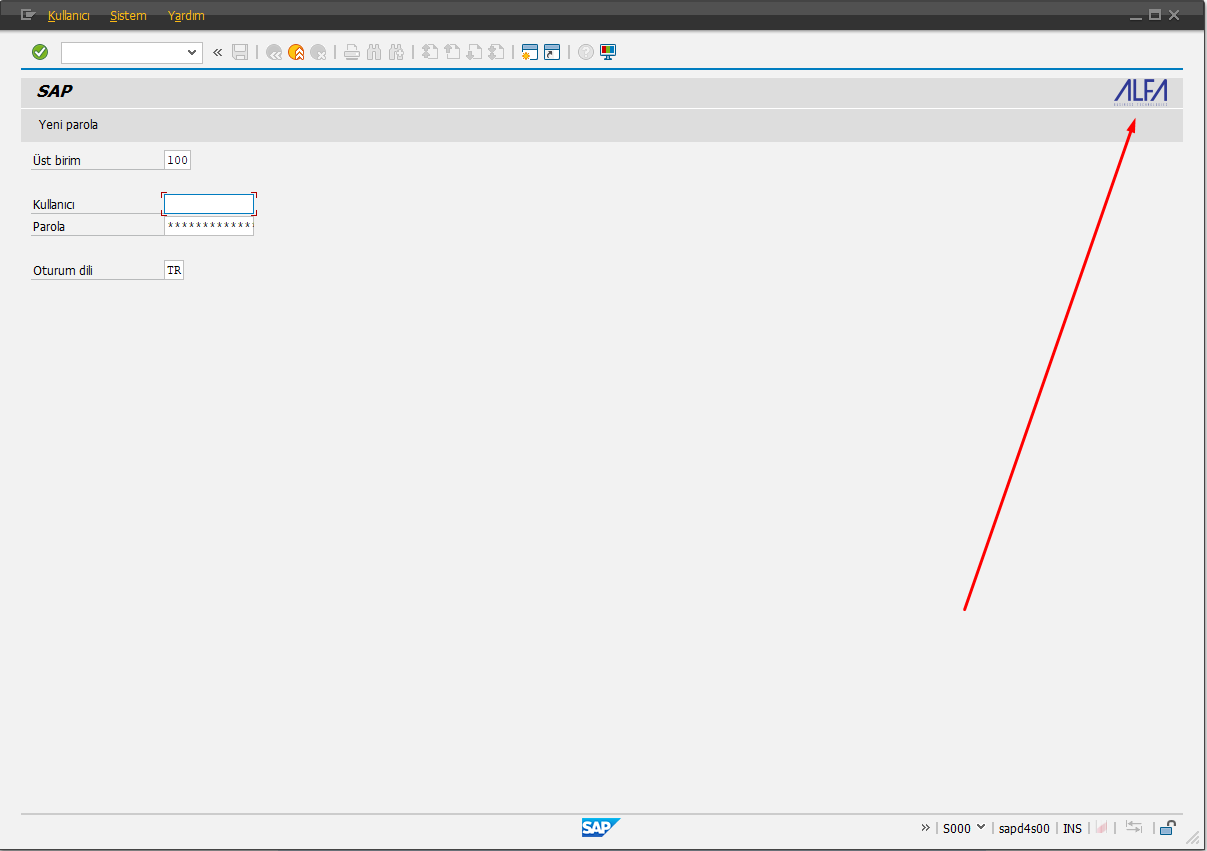Close the SAP window
This screenshot has height=851, width=1207.
[1174, 15]
